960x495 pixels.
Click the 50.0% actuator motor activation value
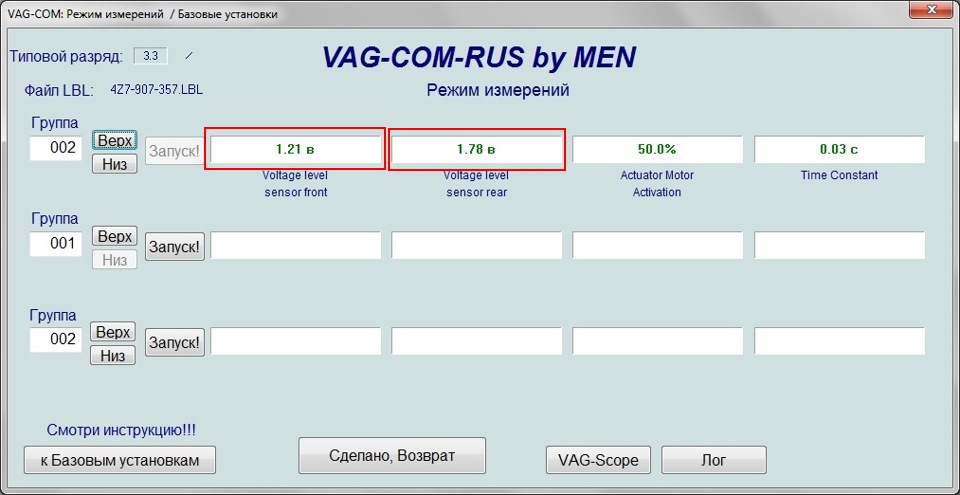[x=658, y=149]
